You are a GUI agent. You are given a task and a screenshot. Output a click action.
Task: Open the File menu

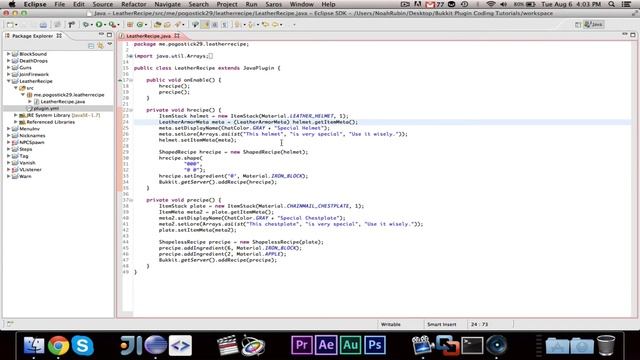[x=60, y=4]
